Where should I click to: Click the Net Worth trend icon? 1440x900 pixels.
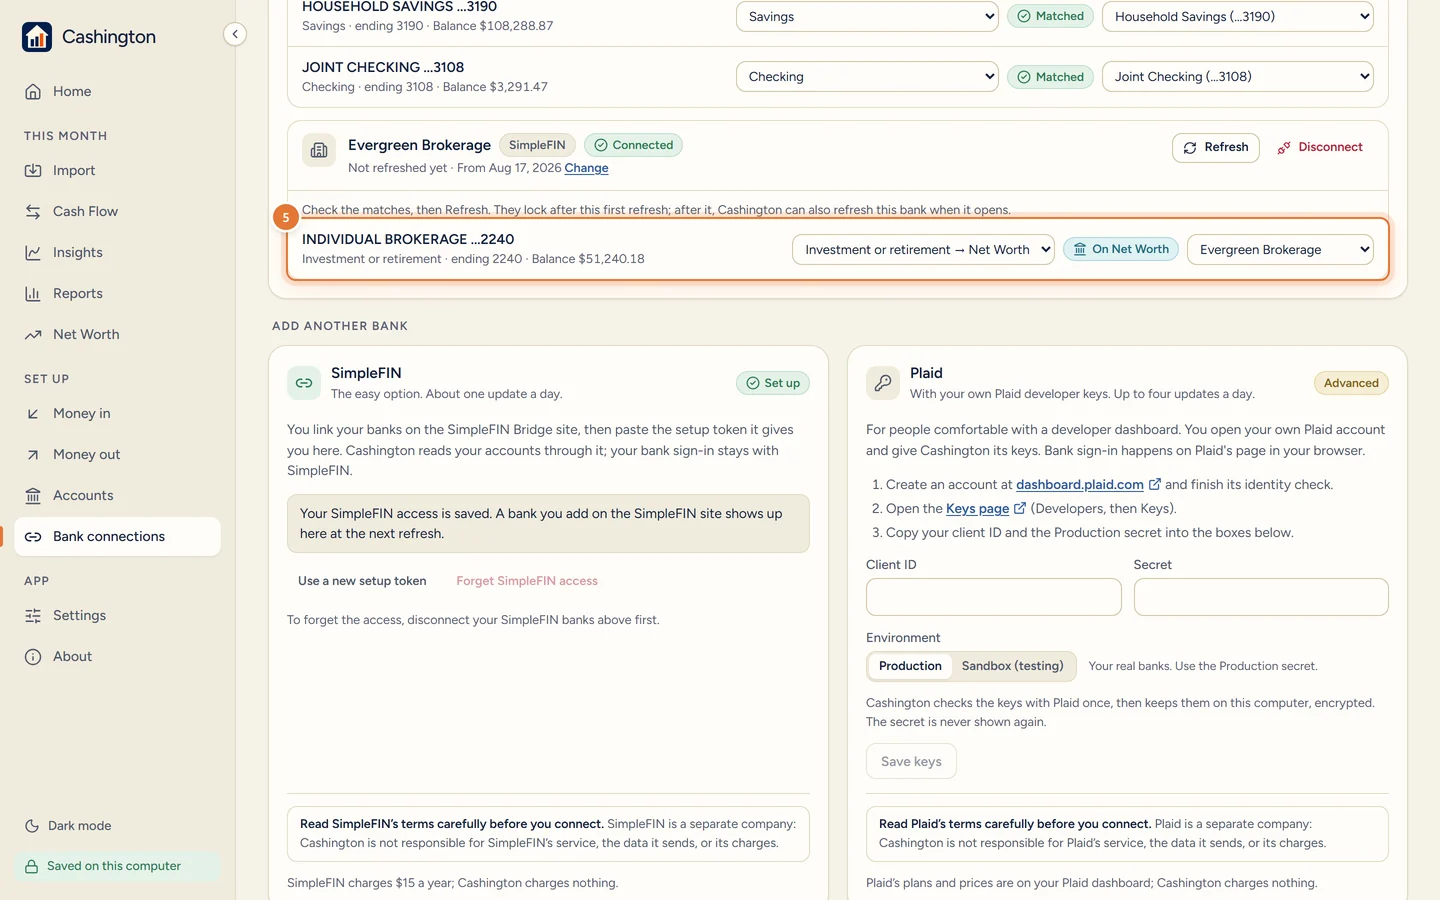pos(33,335)
